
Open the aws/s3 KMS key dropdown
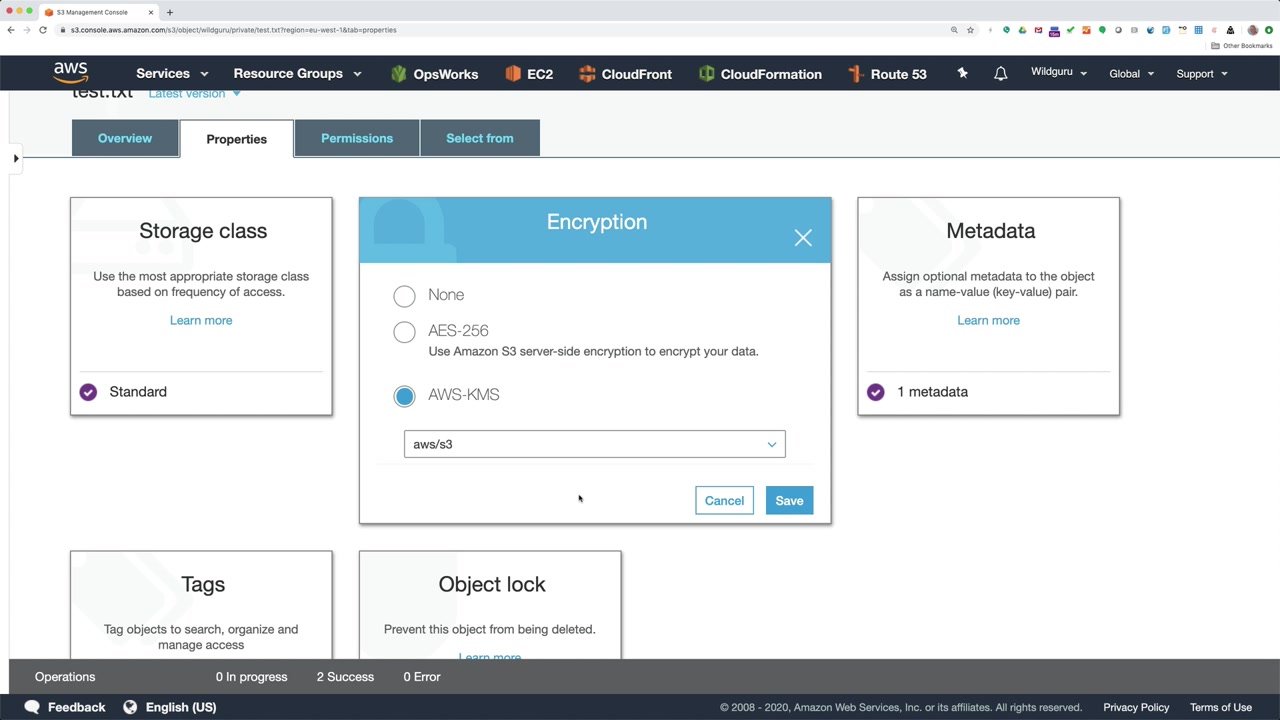tap(595, 444)
